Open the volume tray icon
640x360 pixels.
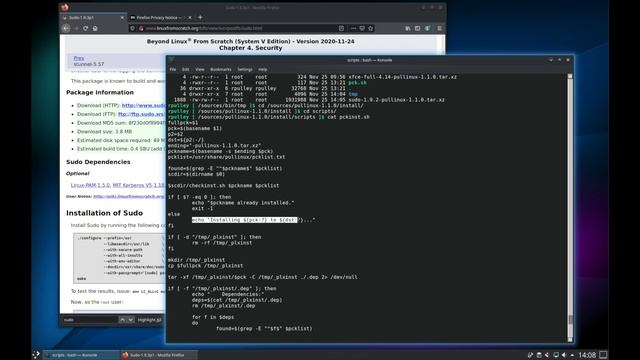point(564,355)
